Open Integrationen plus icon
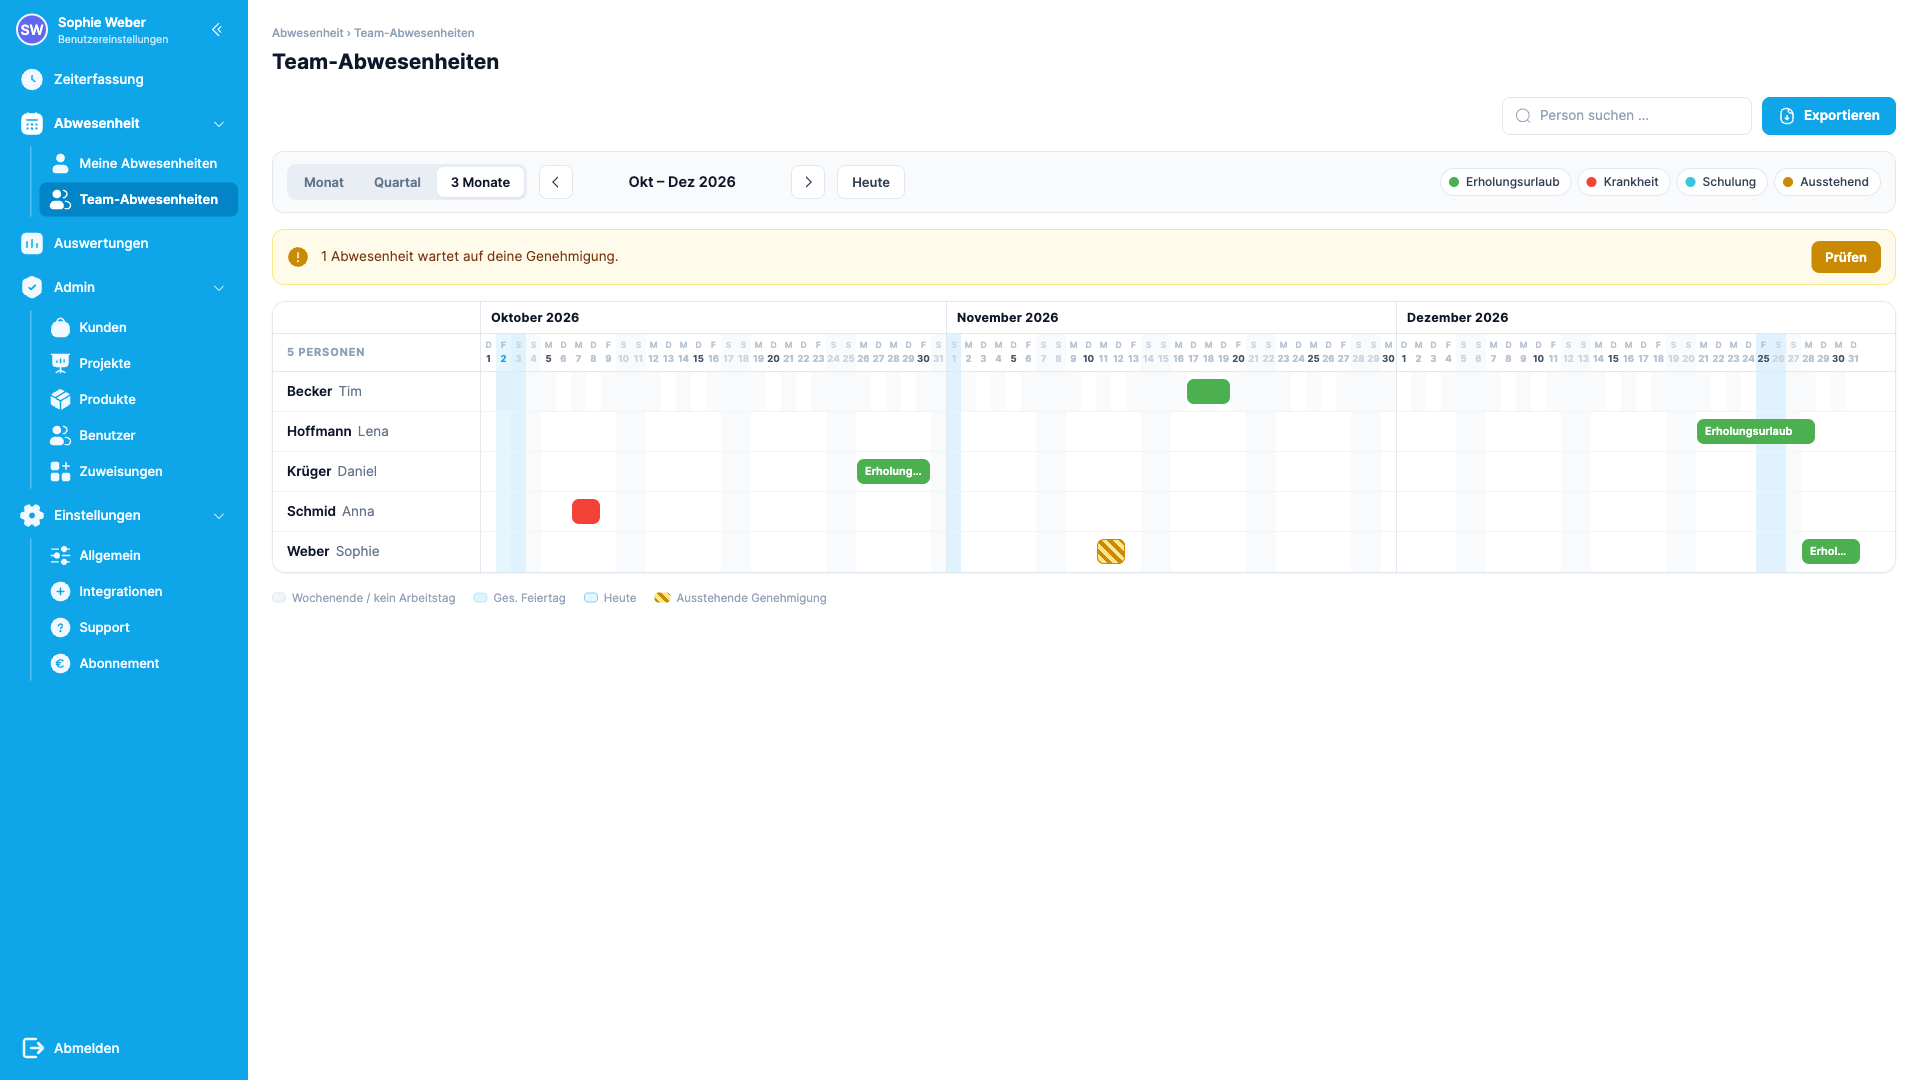1920x1080 pixels. (x=61, y=591)
